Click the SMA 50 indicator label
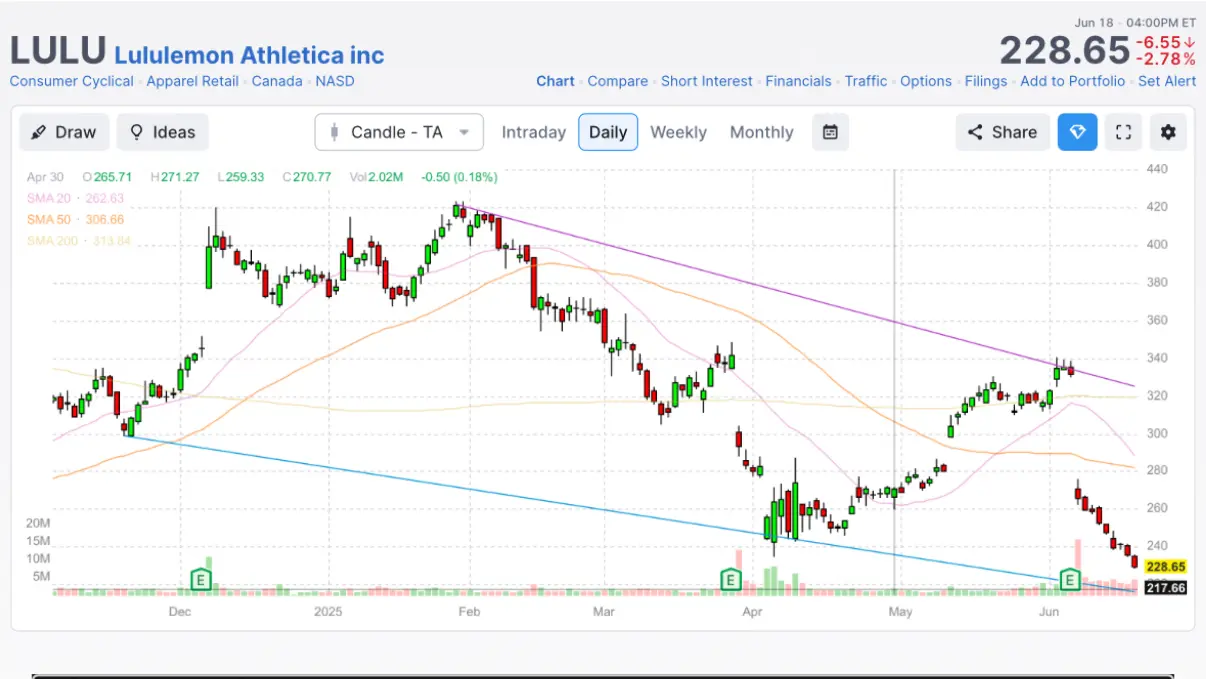Image resolution: width=1206 pixels, height=679 pixels. coord(75,219)
